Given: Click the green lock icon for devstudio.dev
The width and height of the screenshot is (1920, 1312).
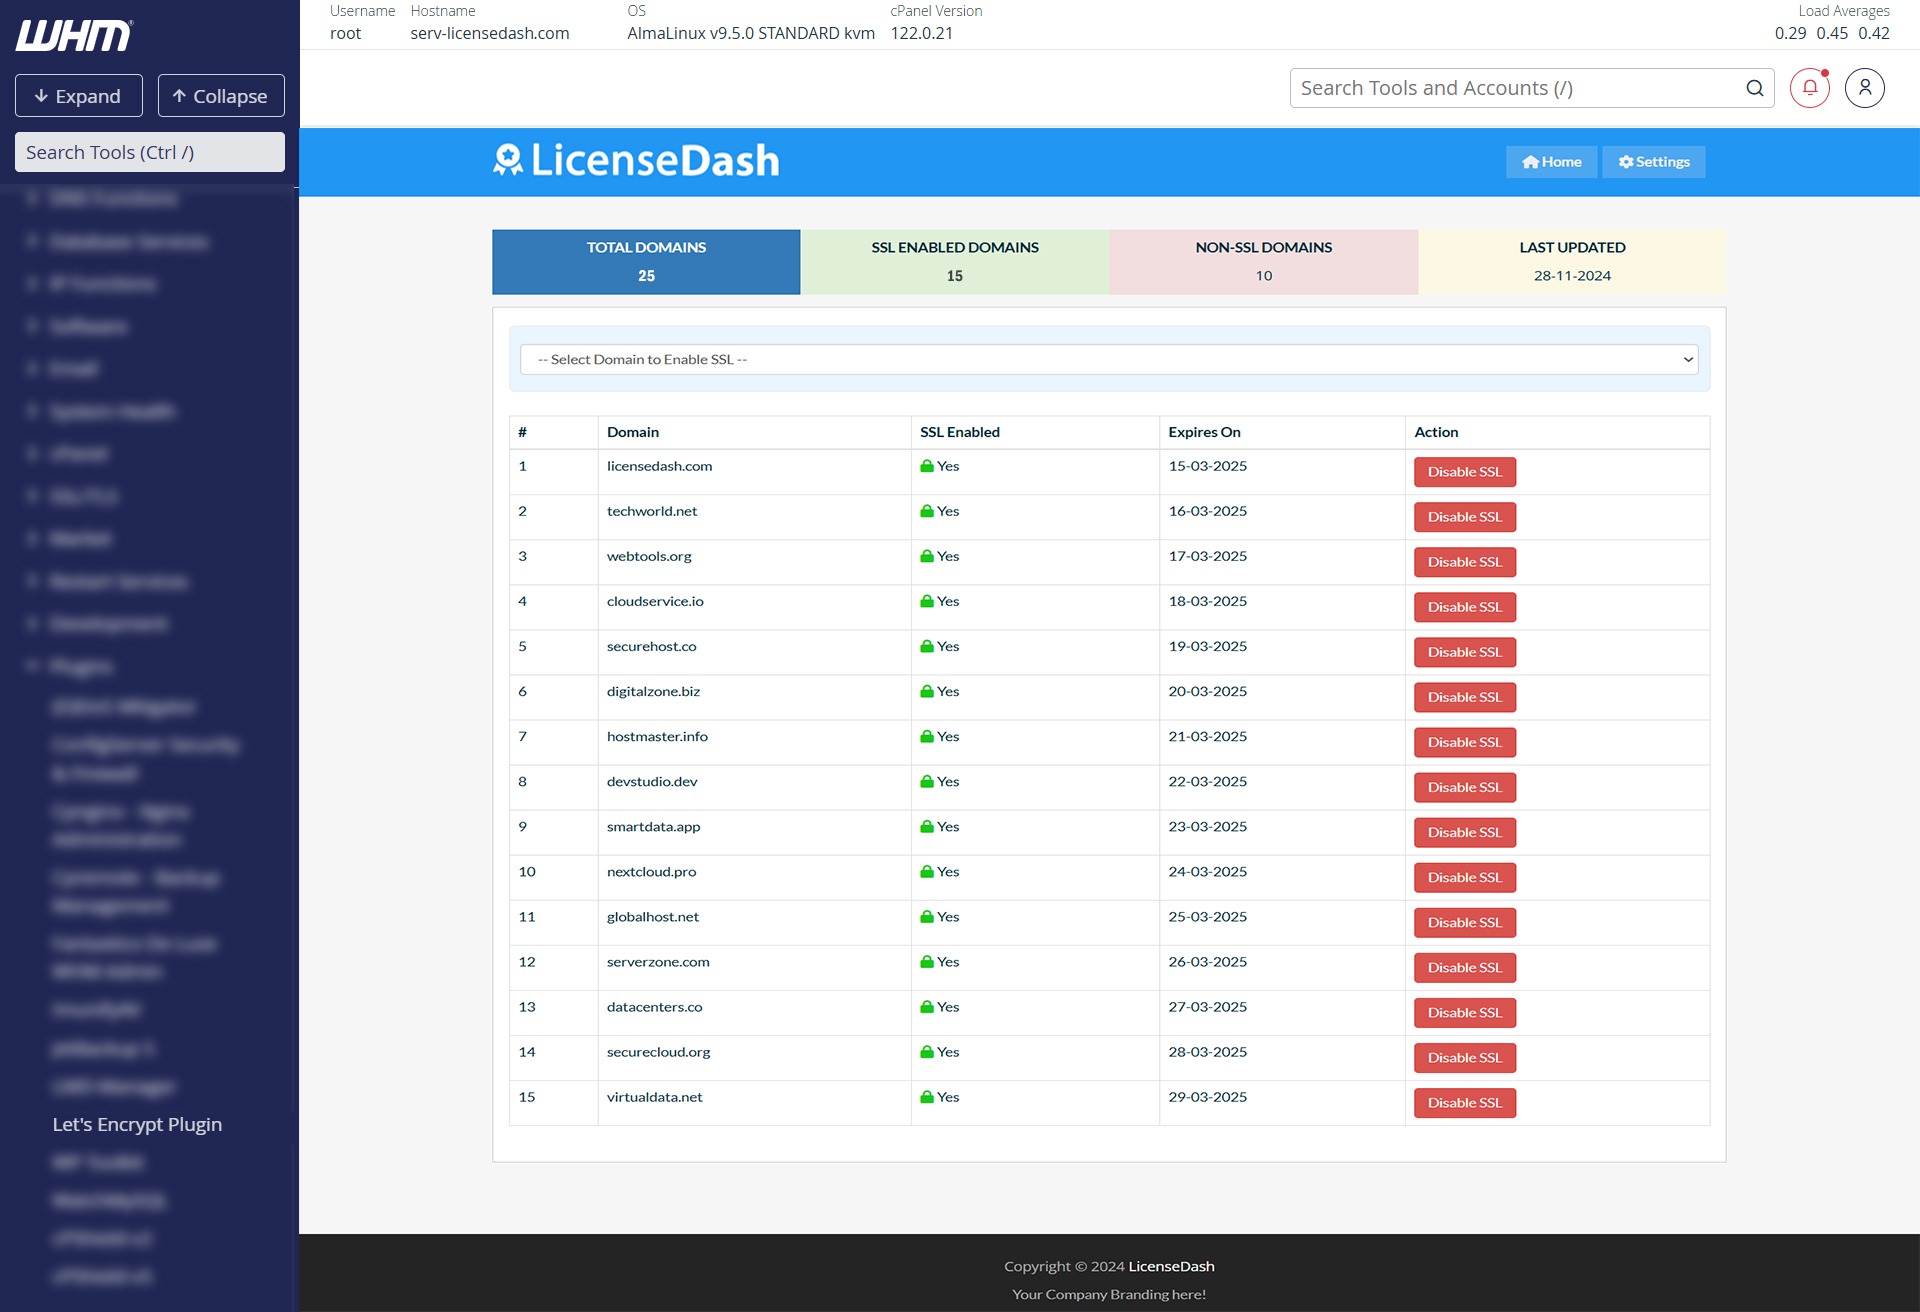Looking at the screenshot, I should pos(927,782).
